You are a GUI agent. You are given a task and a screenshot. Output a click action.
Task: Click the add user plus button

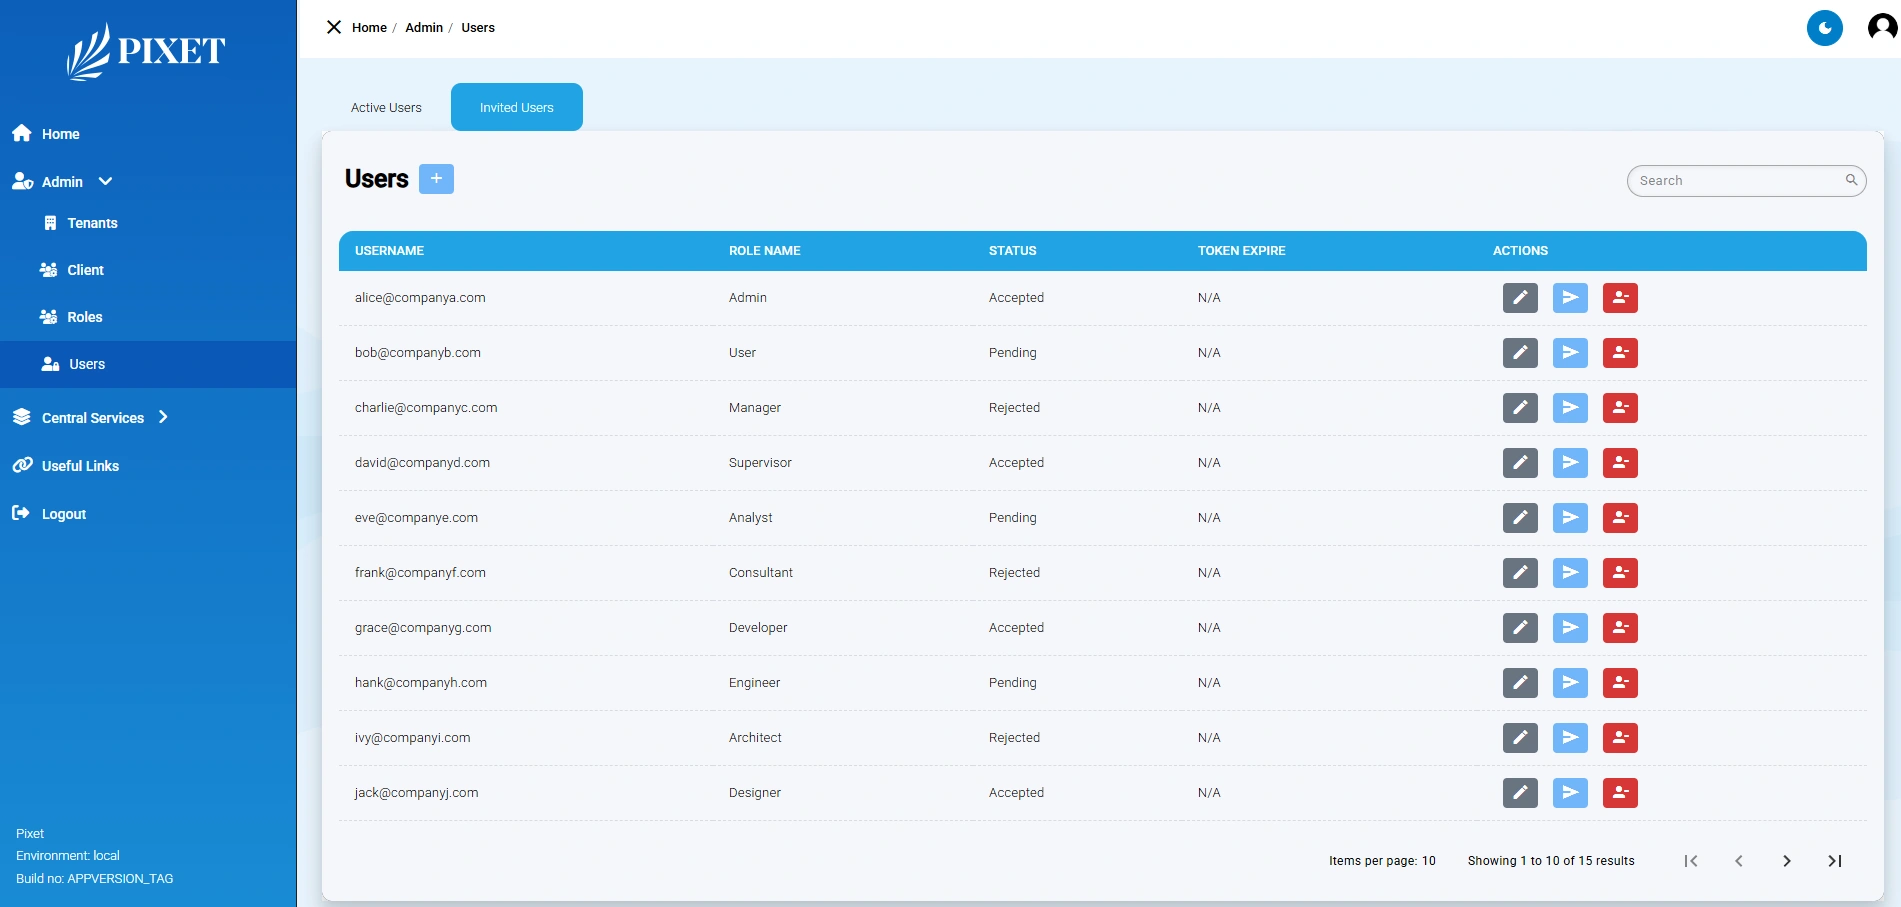tap(436, 179)
